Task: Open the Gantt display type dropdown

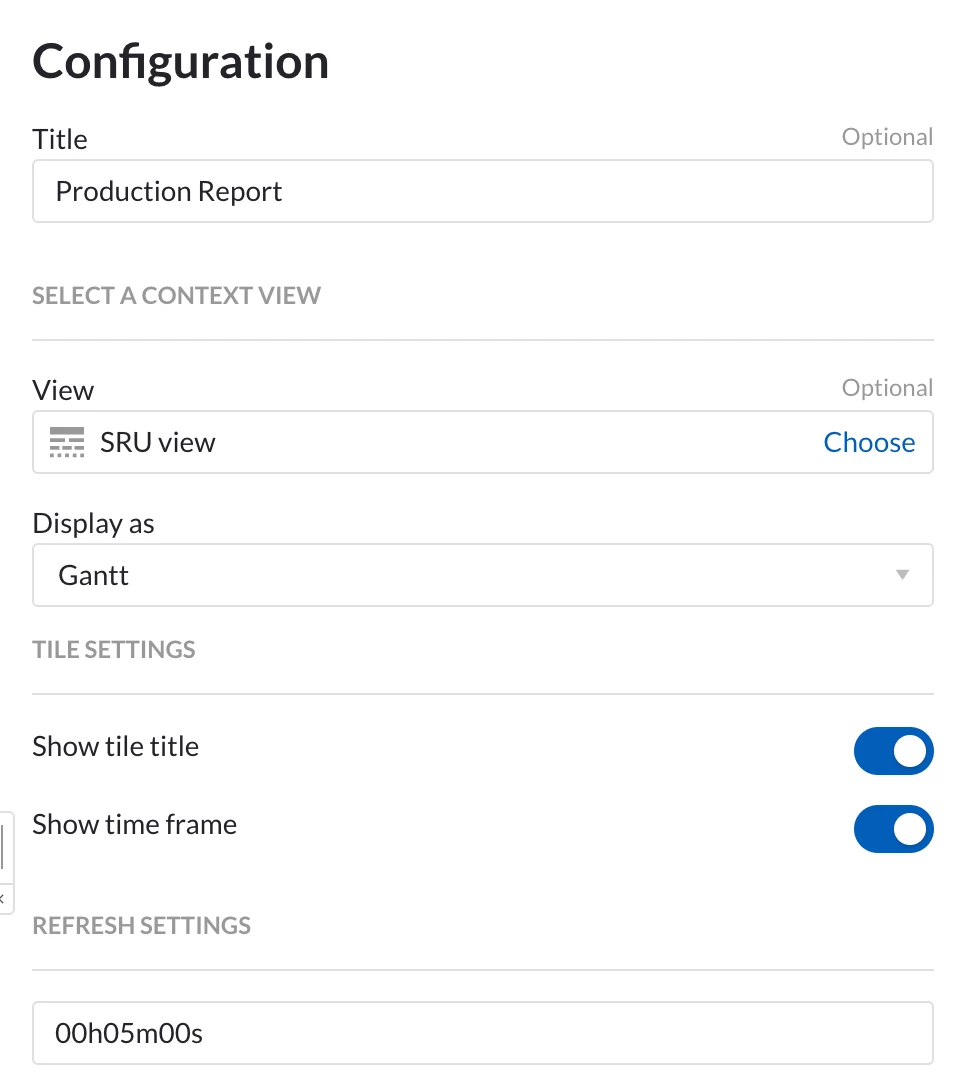Action: 483,575
